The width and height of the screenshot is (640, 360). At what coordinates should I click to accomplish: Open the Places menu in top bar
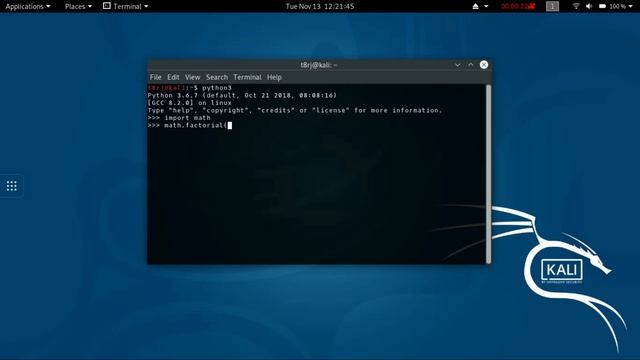78,6
